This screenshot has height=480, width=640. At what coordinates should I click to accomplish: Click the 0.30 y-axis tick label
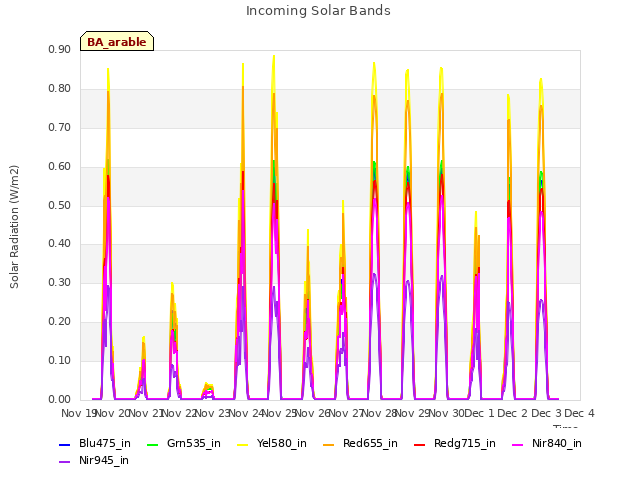pyautogui.click(x=60, y=282)
